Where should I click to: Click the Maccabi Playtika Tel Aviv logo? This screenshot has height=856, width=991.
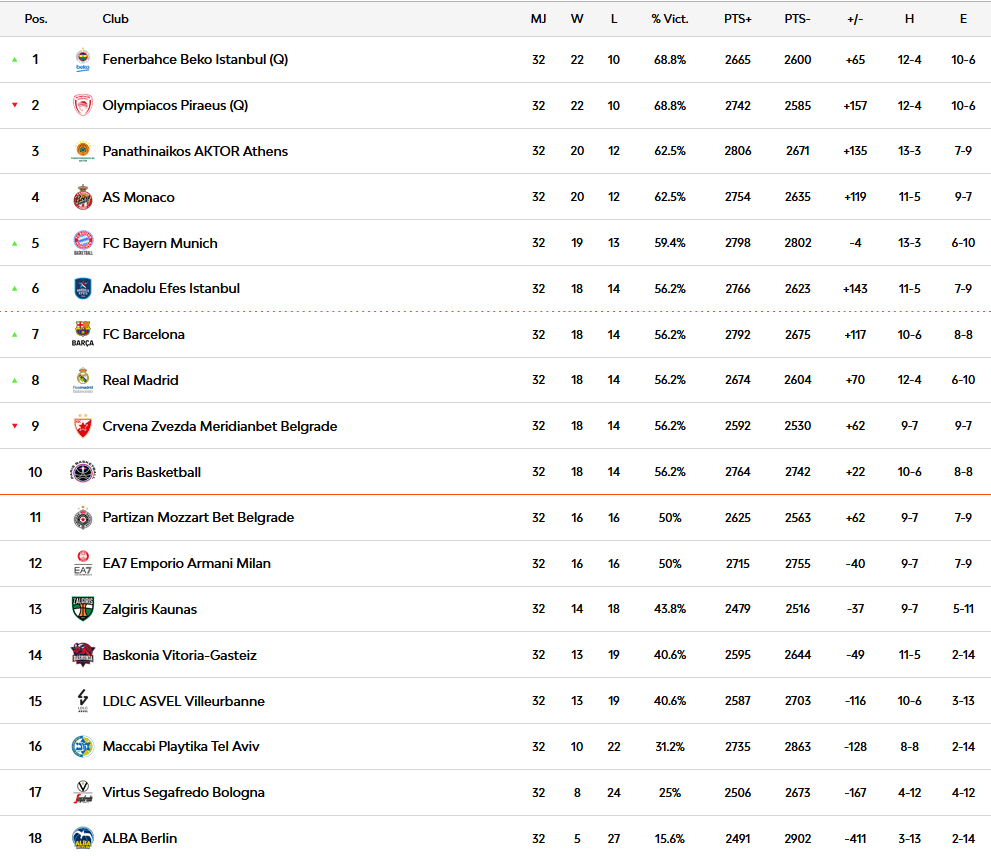83,747
